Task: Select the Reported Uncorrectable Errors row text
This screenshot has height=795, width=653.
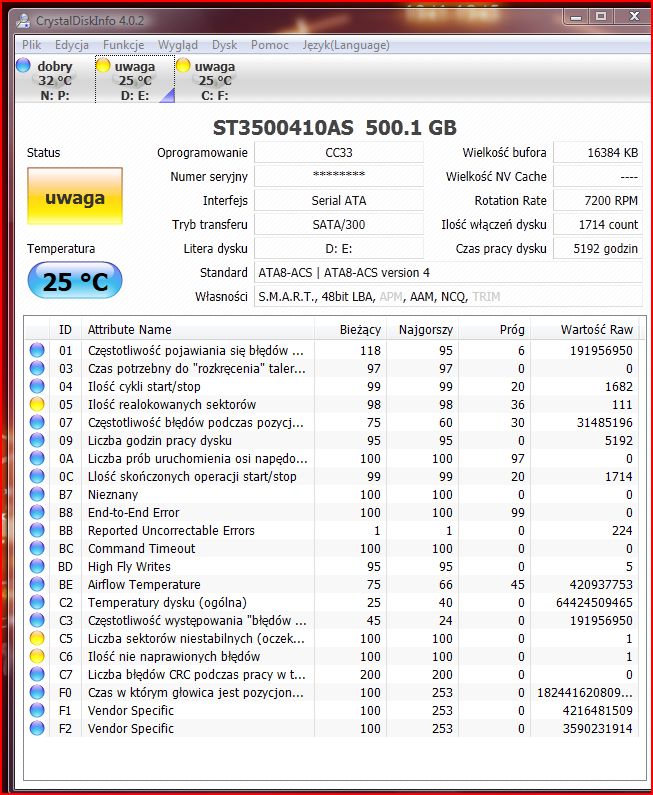Action: pyautogui.click(x=171, y=530)
